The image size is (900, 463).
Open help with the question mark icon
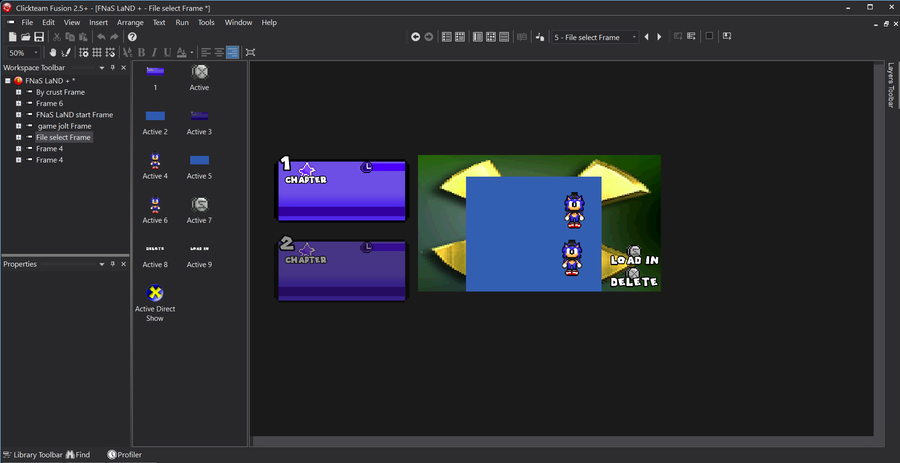click(x=132, y=37)
